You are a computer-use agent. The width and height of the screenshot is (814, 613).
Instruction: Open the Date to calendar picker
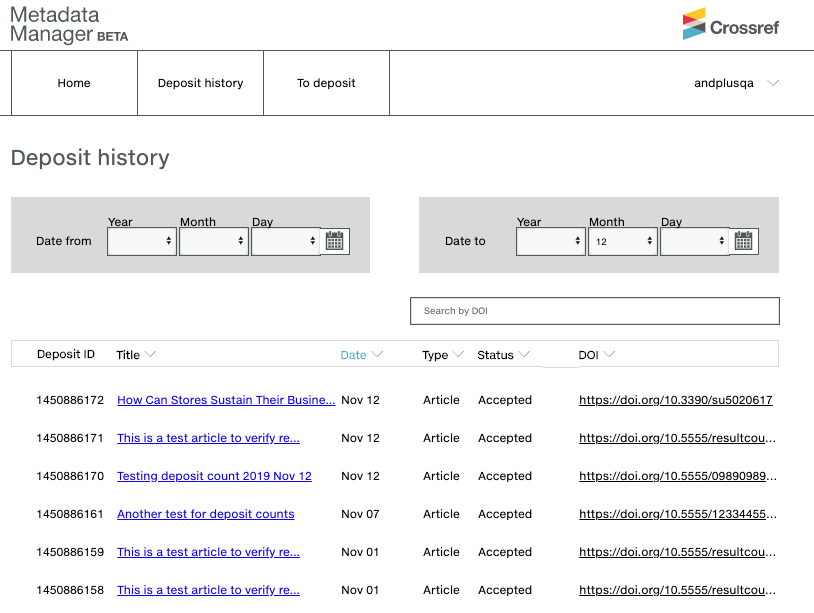click(743, 240)
